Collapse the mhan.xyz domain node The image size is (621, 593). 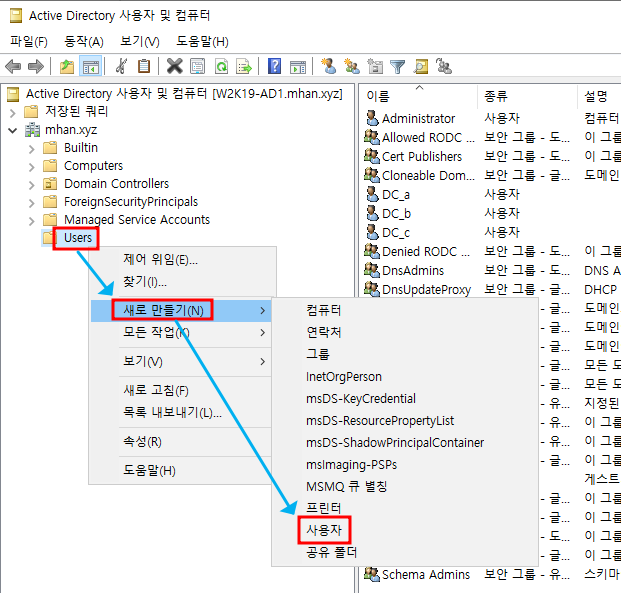13,130
